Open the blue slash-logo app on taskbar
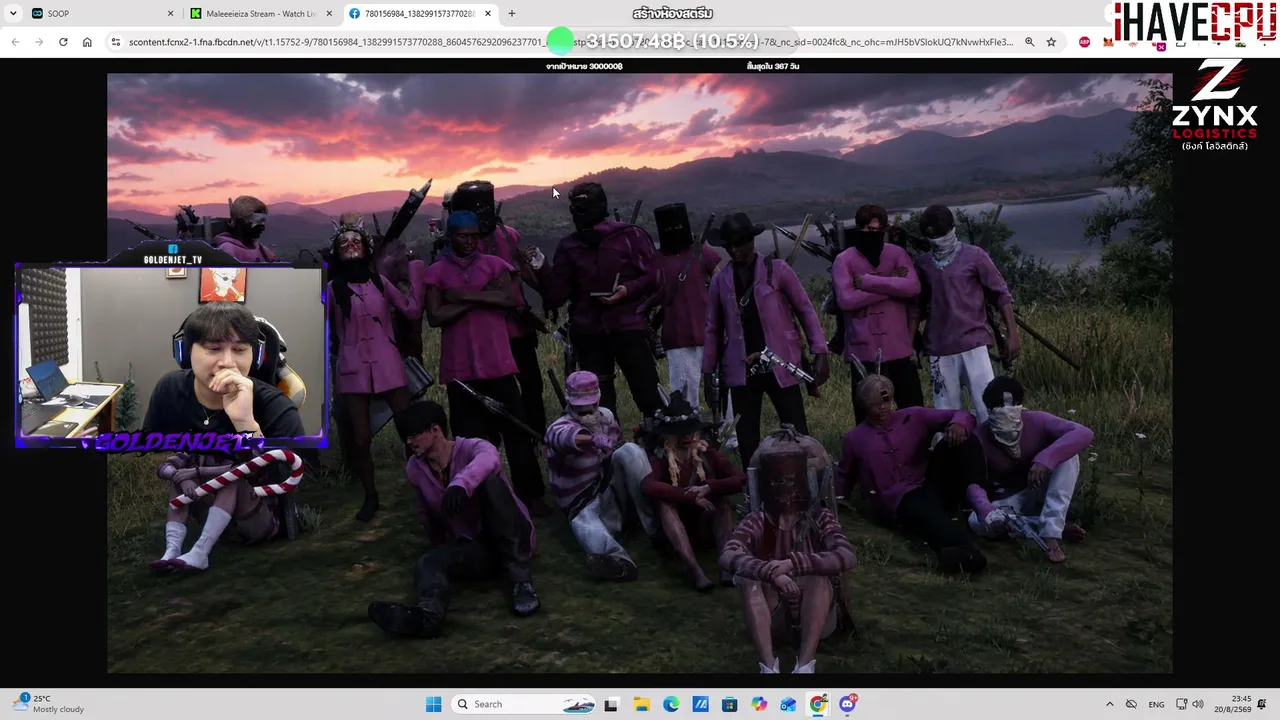The width and height of the screenshot is (1280, 720). point(700,704)
